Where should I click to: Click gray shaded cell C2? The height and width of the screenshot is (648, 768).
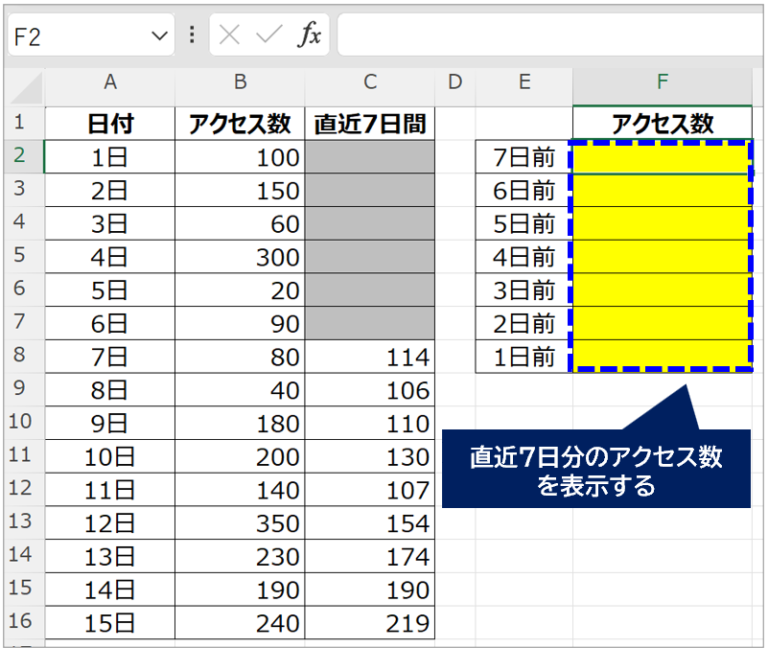point(370,157)
